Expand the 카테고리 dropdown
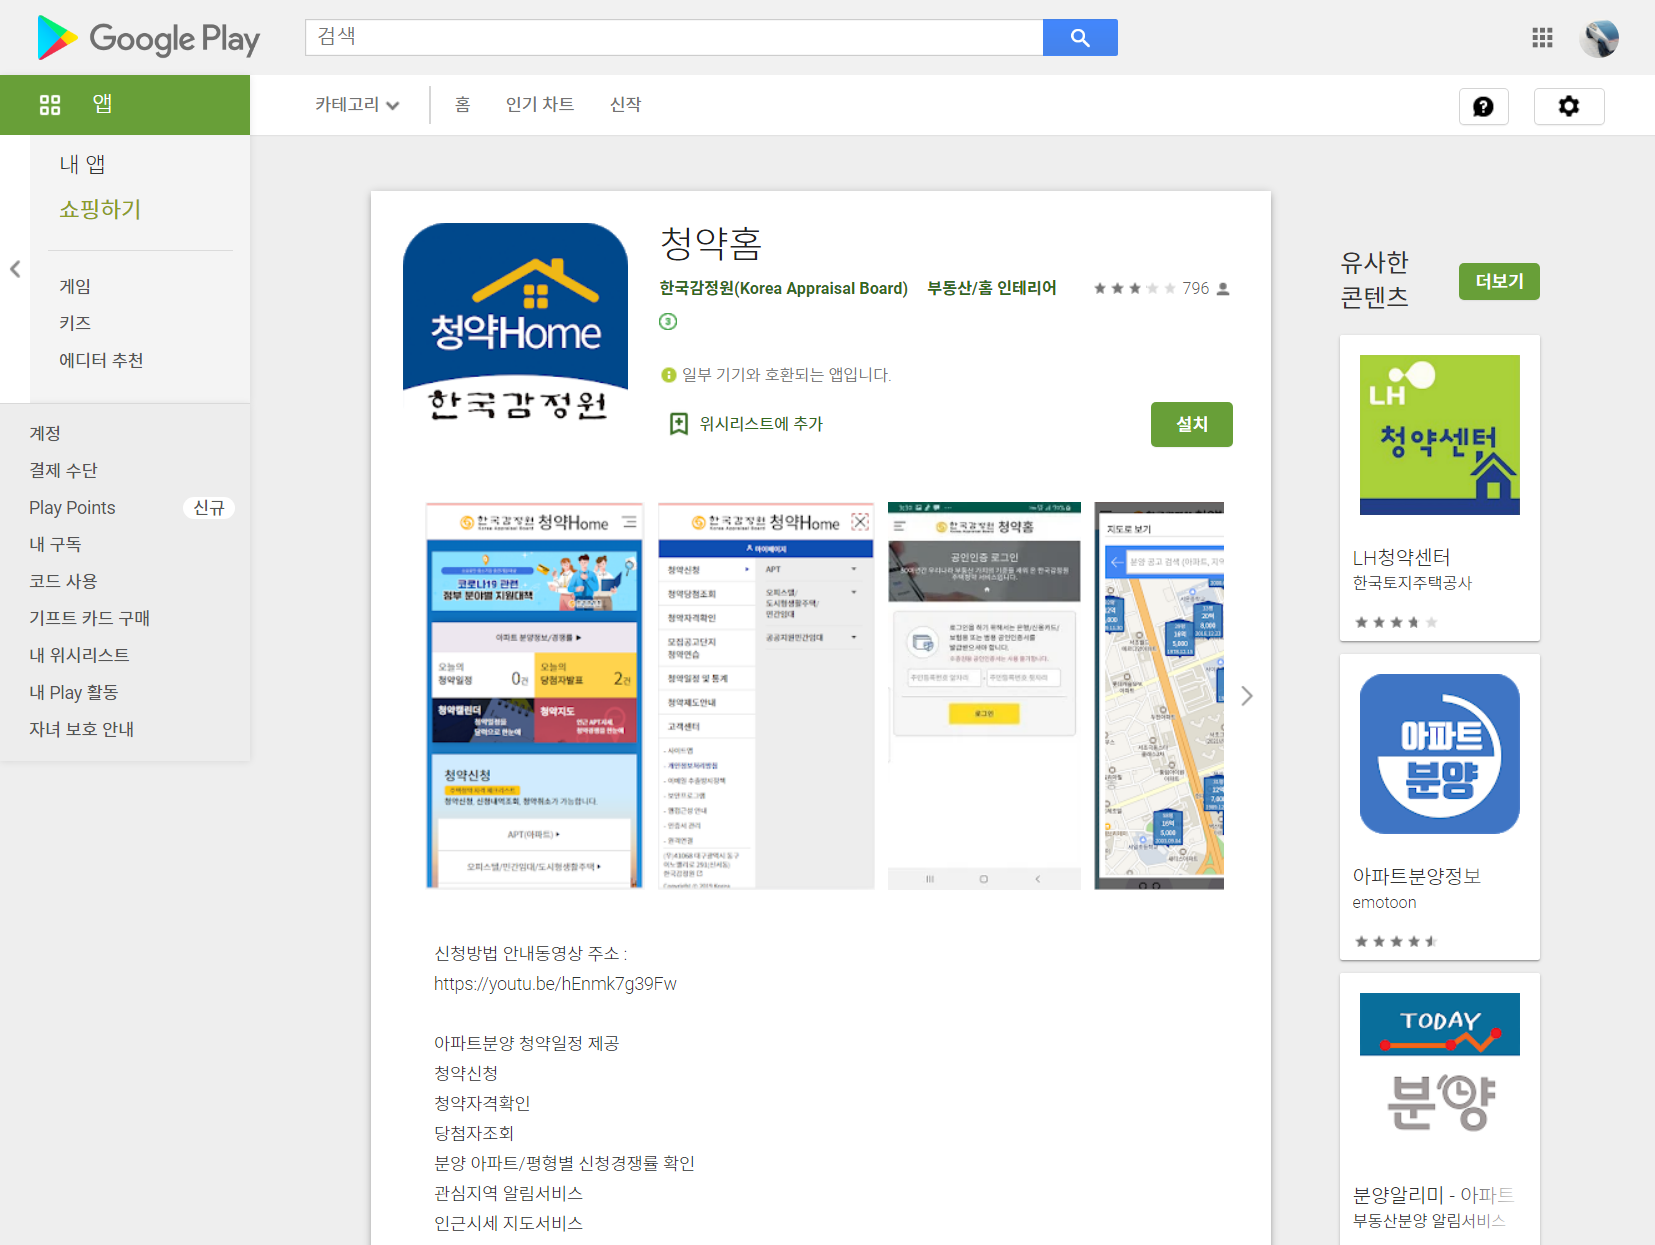 (x=357, y=104)
